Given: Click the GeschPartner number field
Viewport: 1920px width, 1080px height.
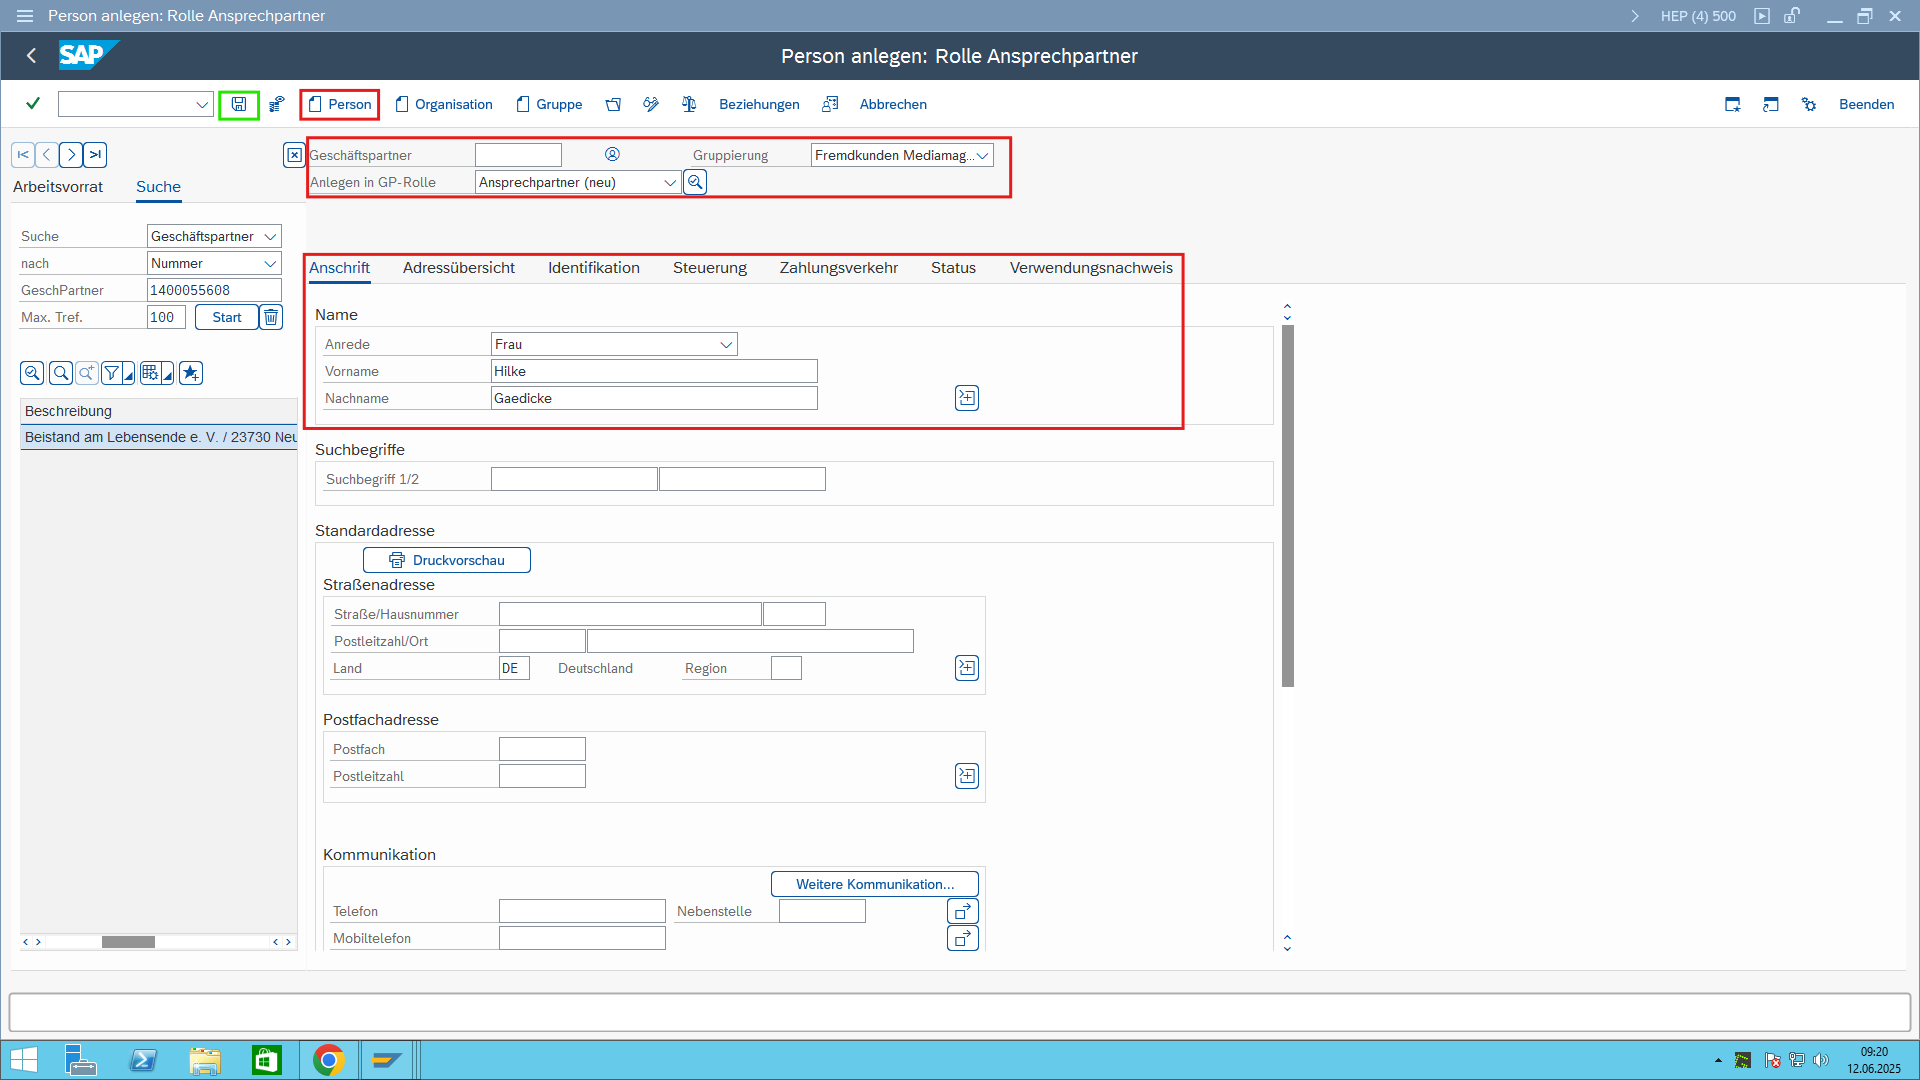Looking at the screenshot, I should pyautogui.click(x=214, y=290).
